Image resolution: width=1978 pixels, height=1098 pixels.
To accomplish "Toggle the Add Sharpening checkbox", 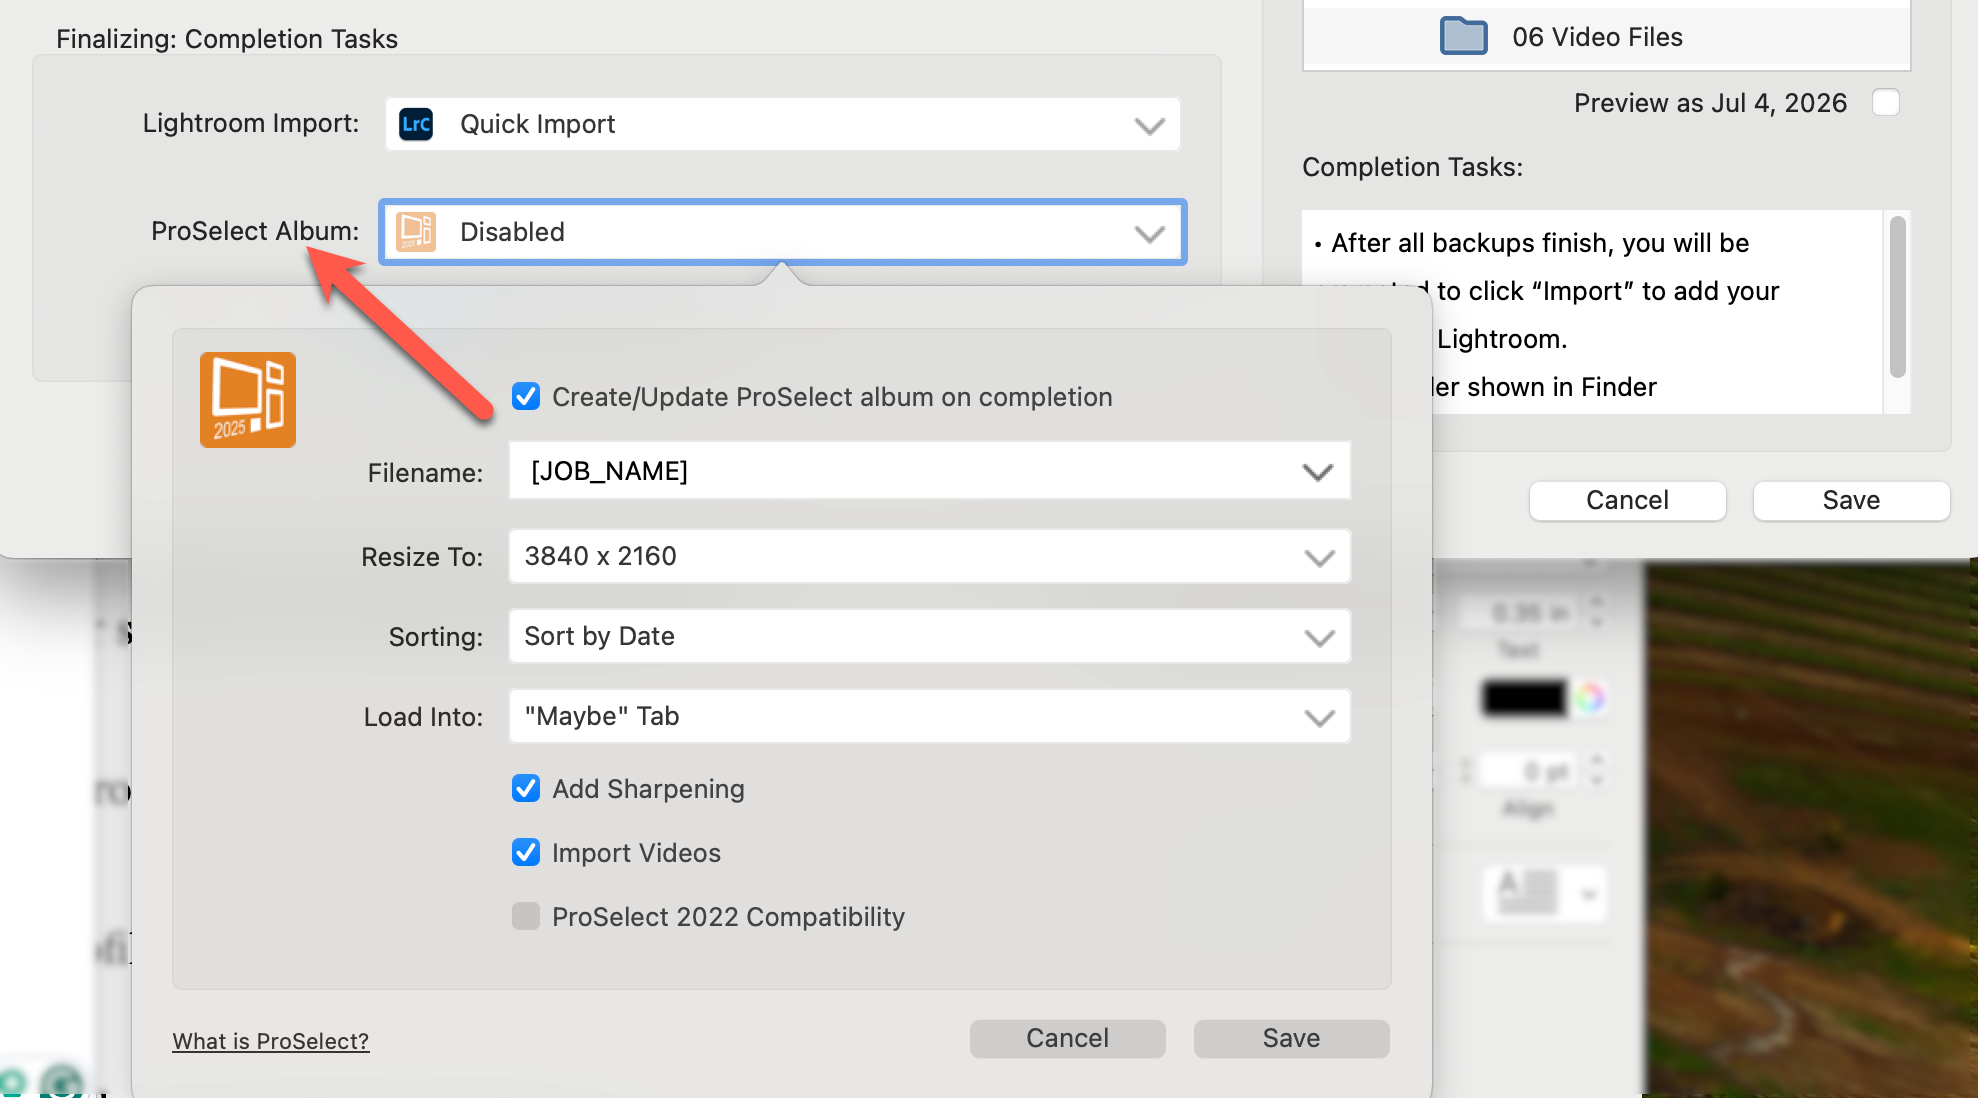I will coord(526,789).
